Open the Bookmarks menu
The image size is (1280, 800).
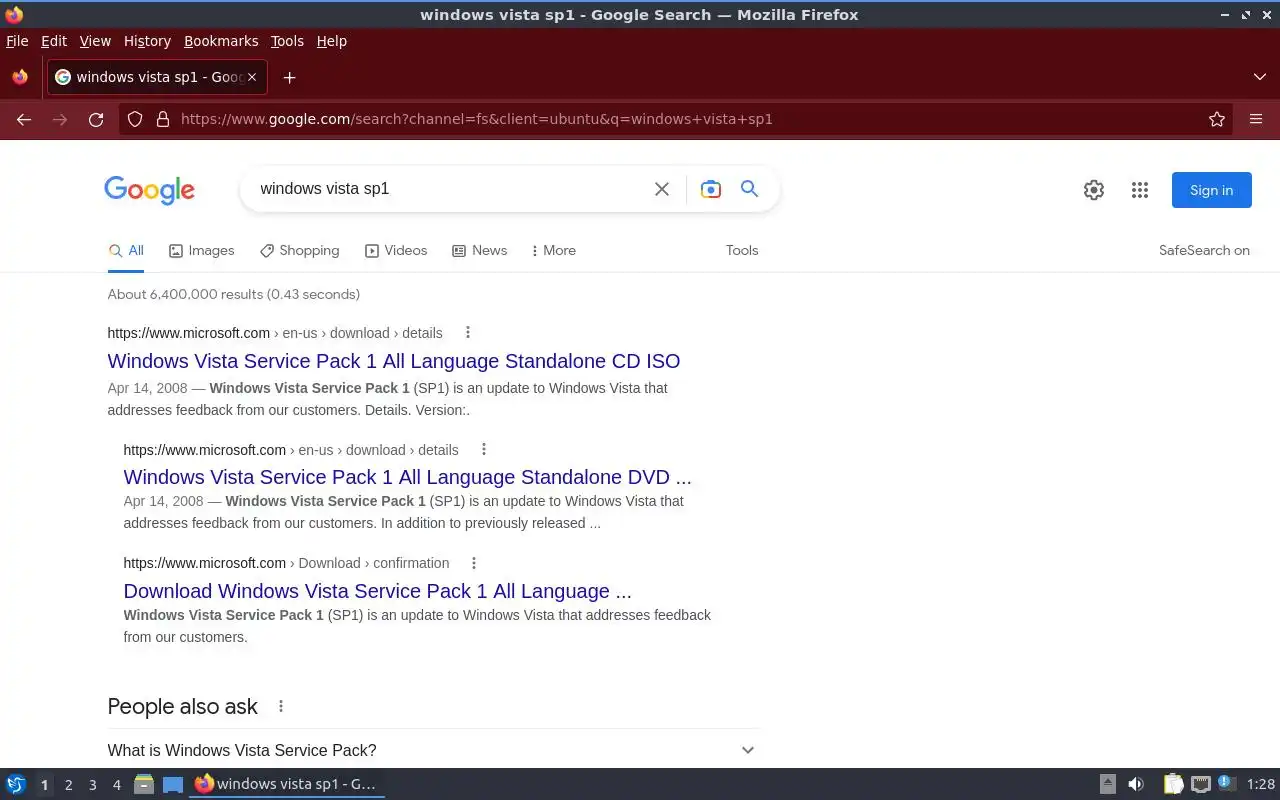coord(221,41)
